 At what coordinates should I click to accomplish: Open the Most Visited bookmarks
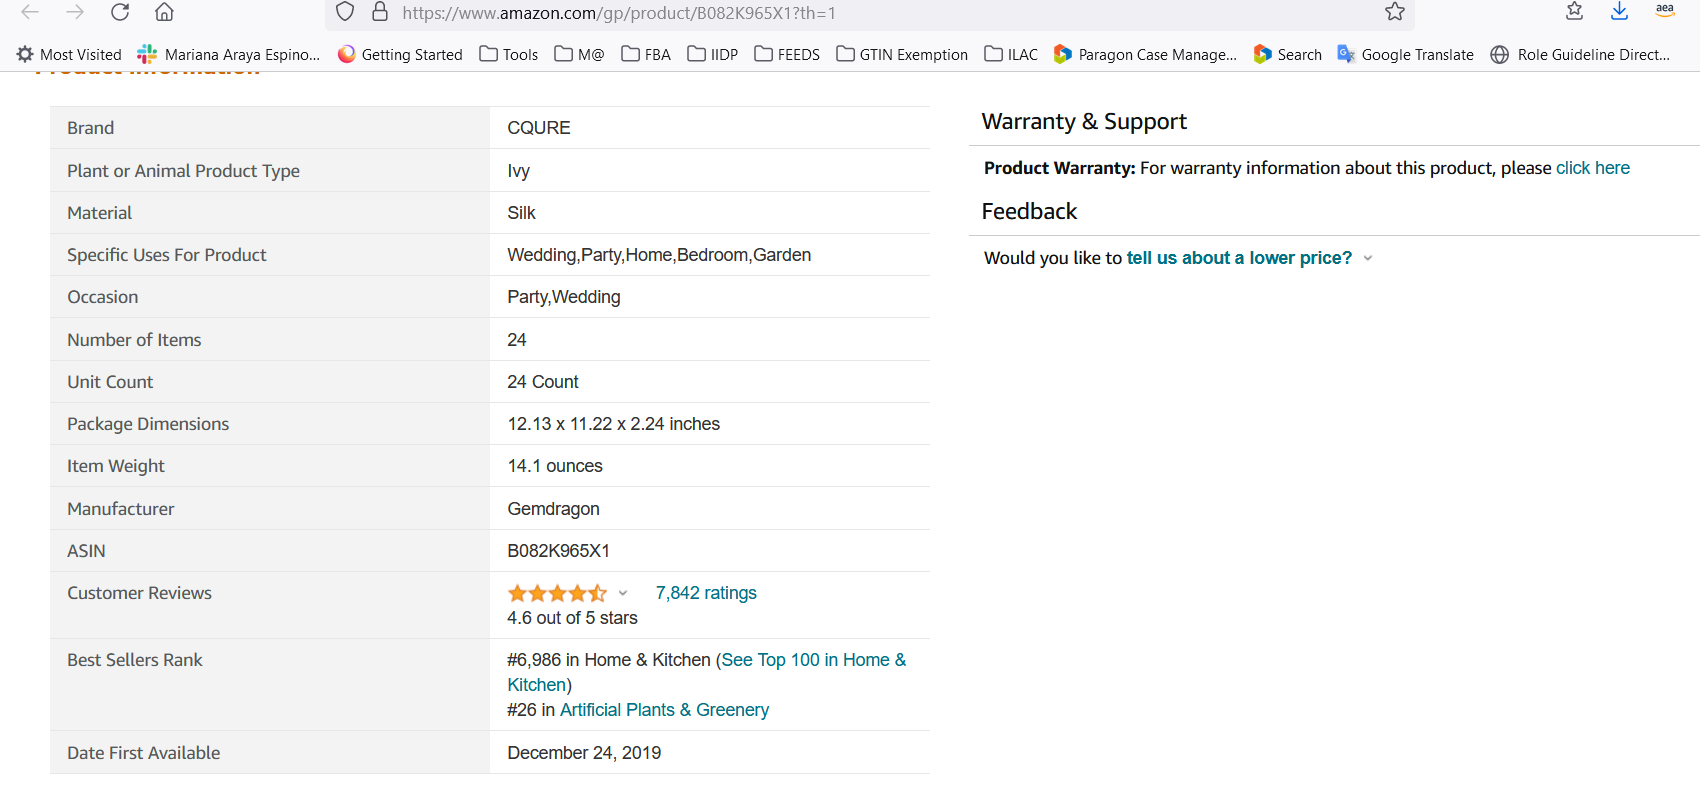pos(69,54)
